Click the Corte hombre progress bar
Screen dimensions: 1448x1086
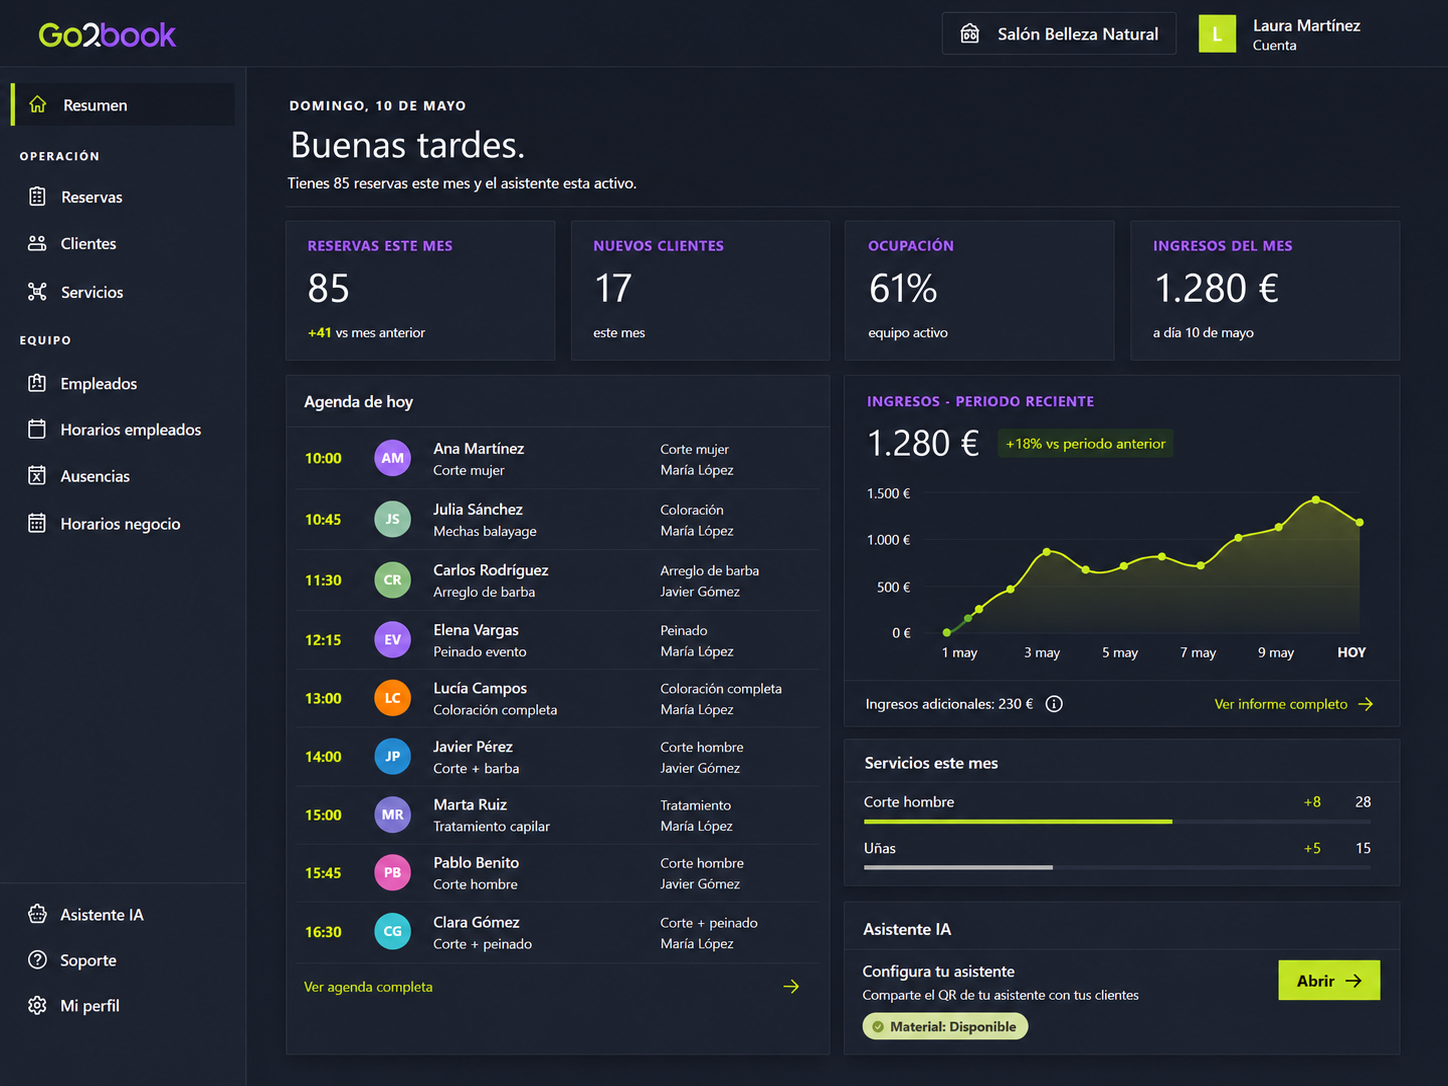tap(1117, 821)
